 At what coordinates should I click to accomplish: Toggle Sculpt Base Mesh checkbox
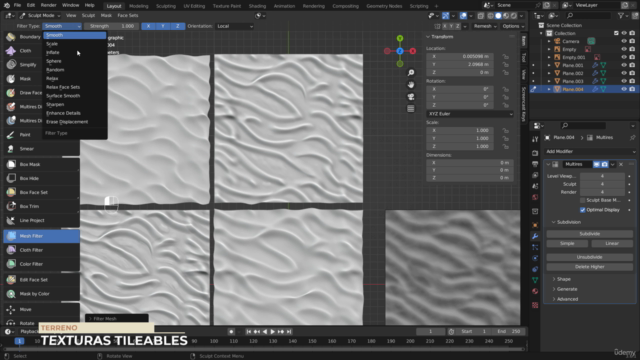[582, 200]
